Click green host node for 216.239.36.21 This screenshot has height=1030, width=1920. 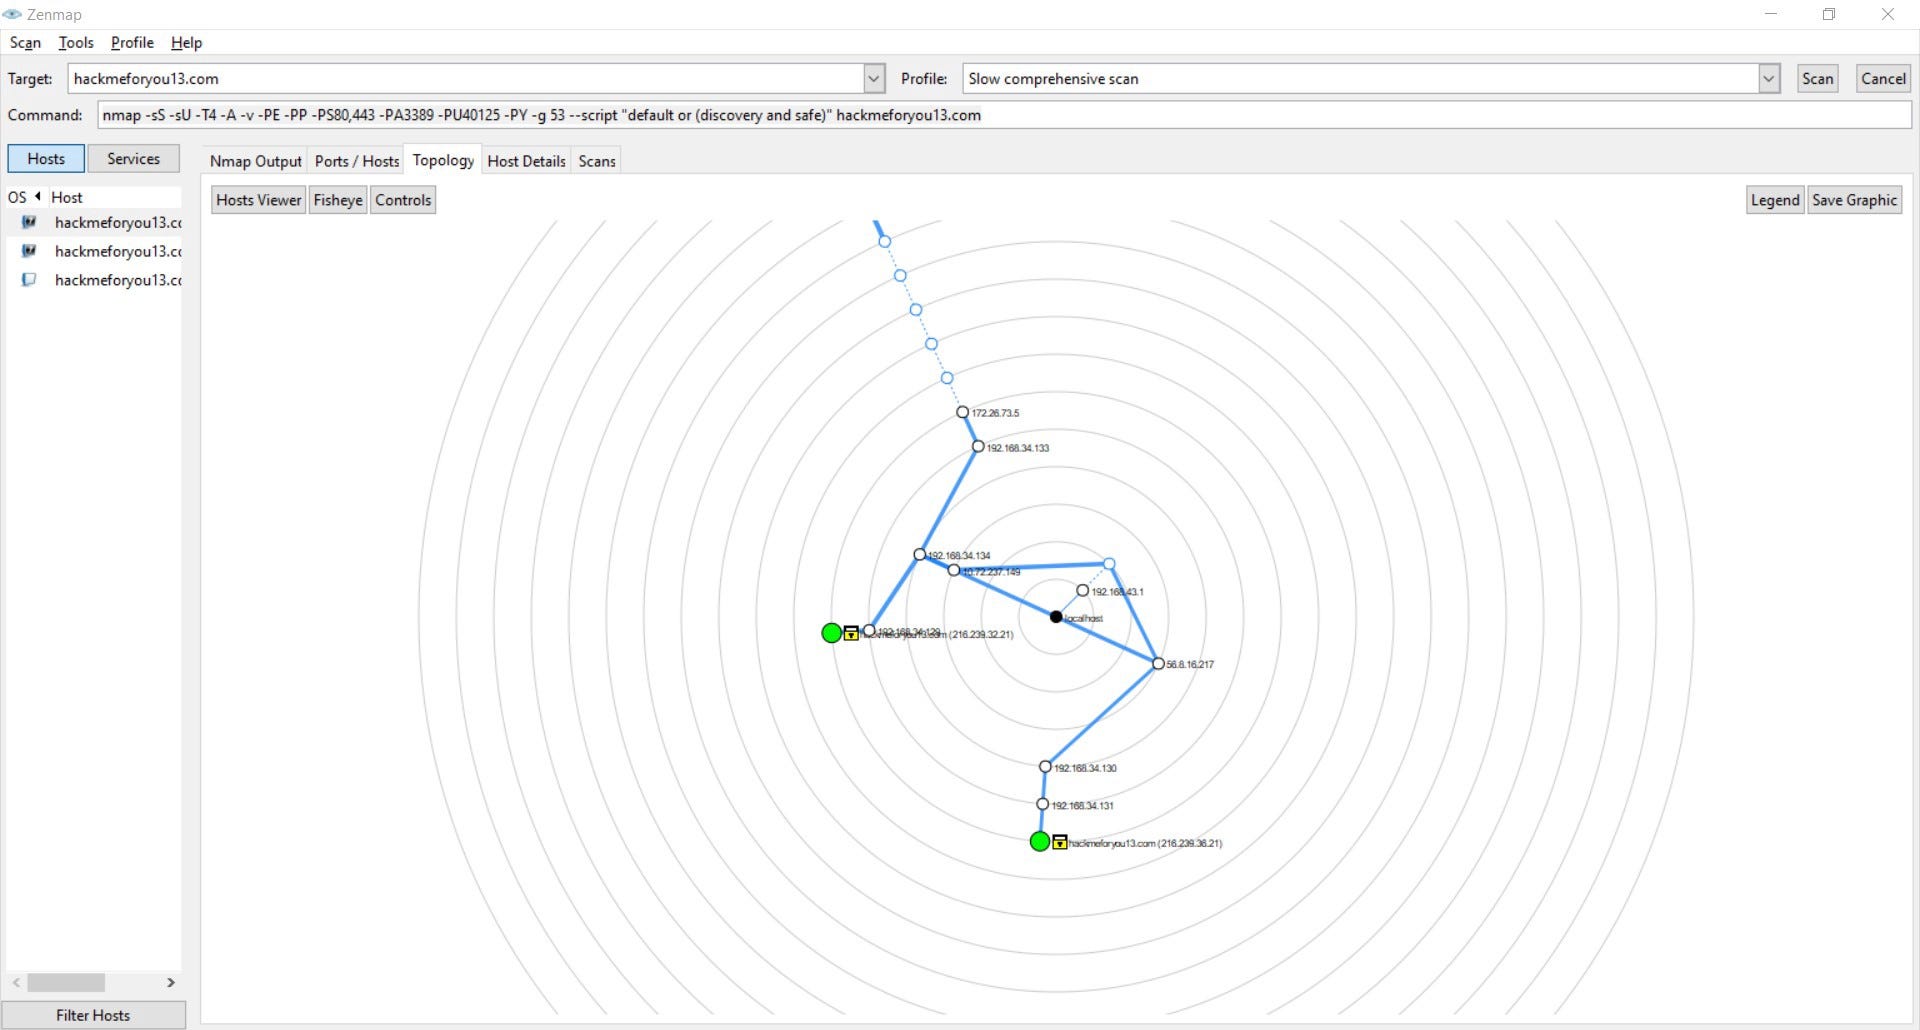point(1040,842)
